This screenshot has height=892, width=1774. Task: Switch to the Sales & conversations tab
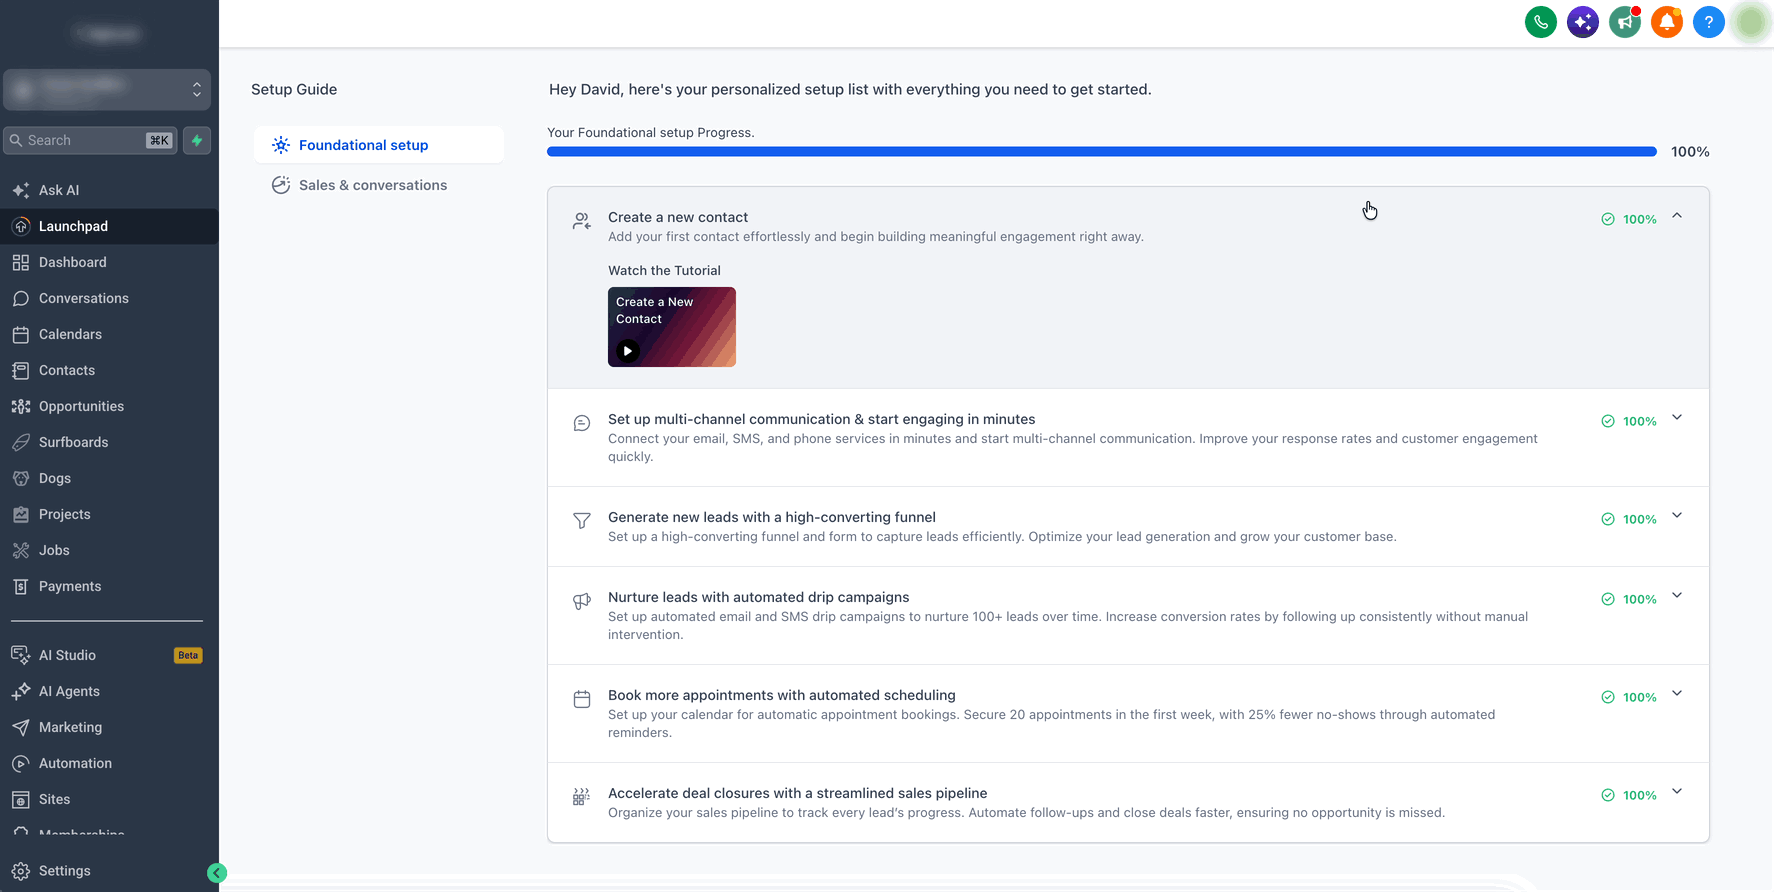(x=379, y=185)
